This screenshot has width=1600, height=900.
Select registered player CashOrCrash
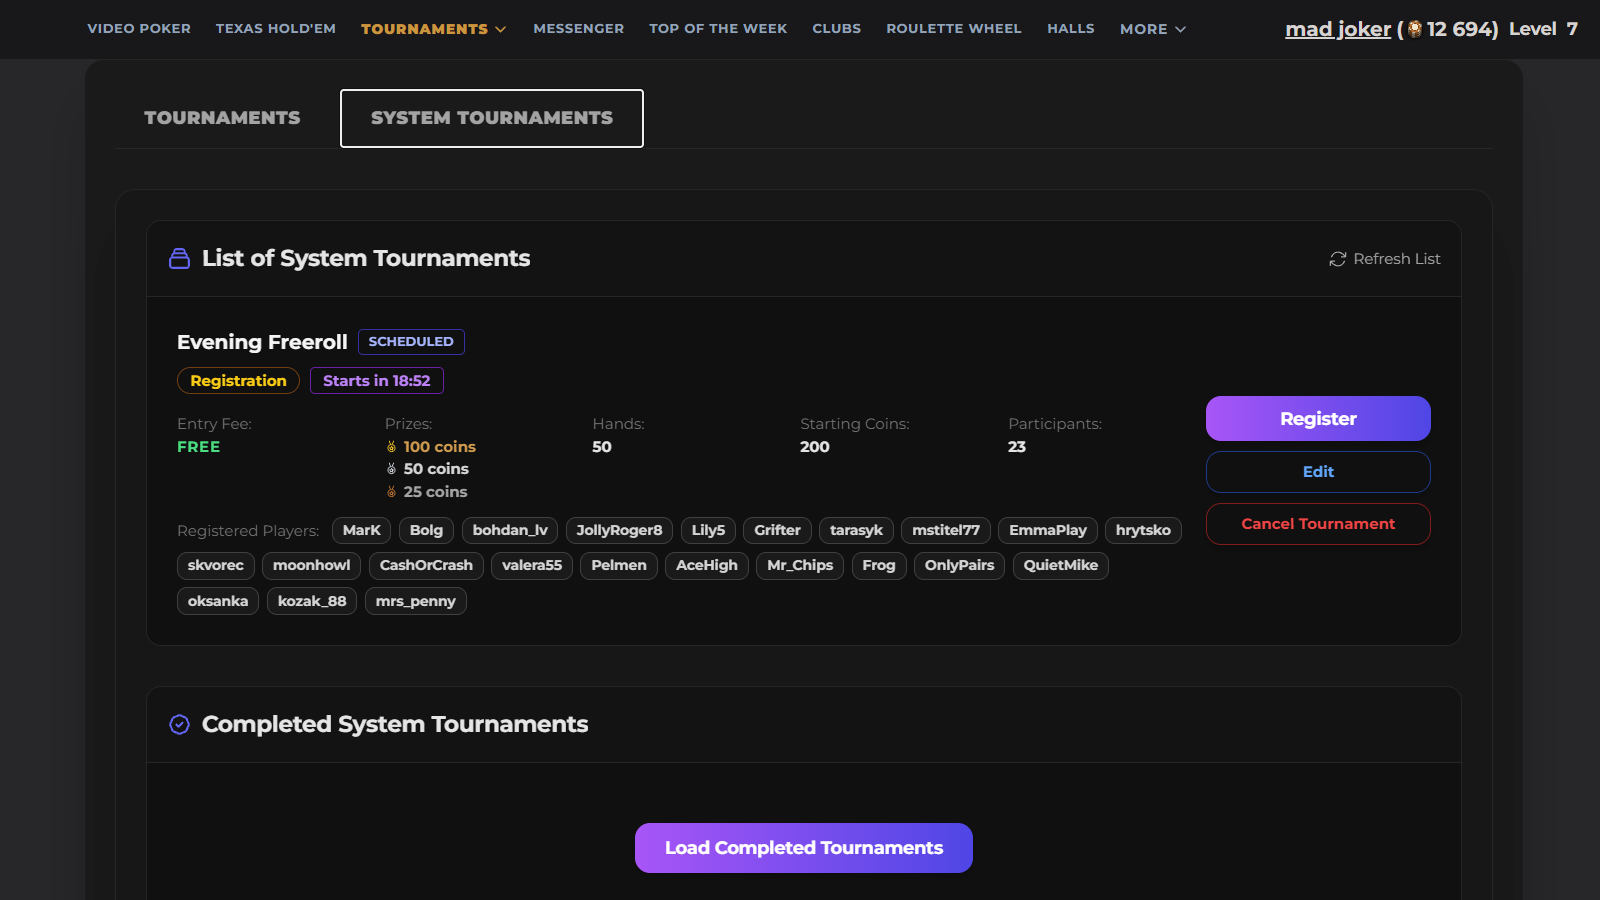[x=426, y=566]
